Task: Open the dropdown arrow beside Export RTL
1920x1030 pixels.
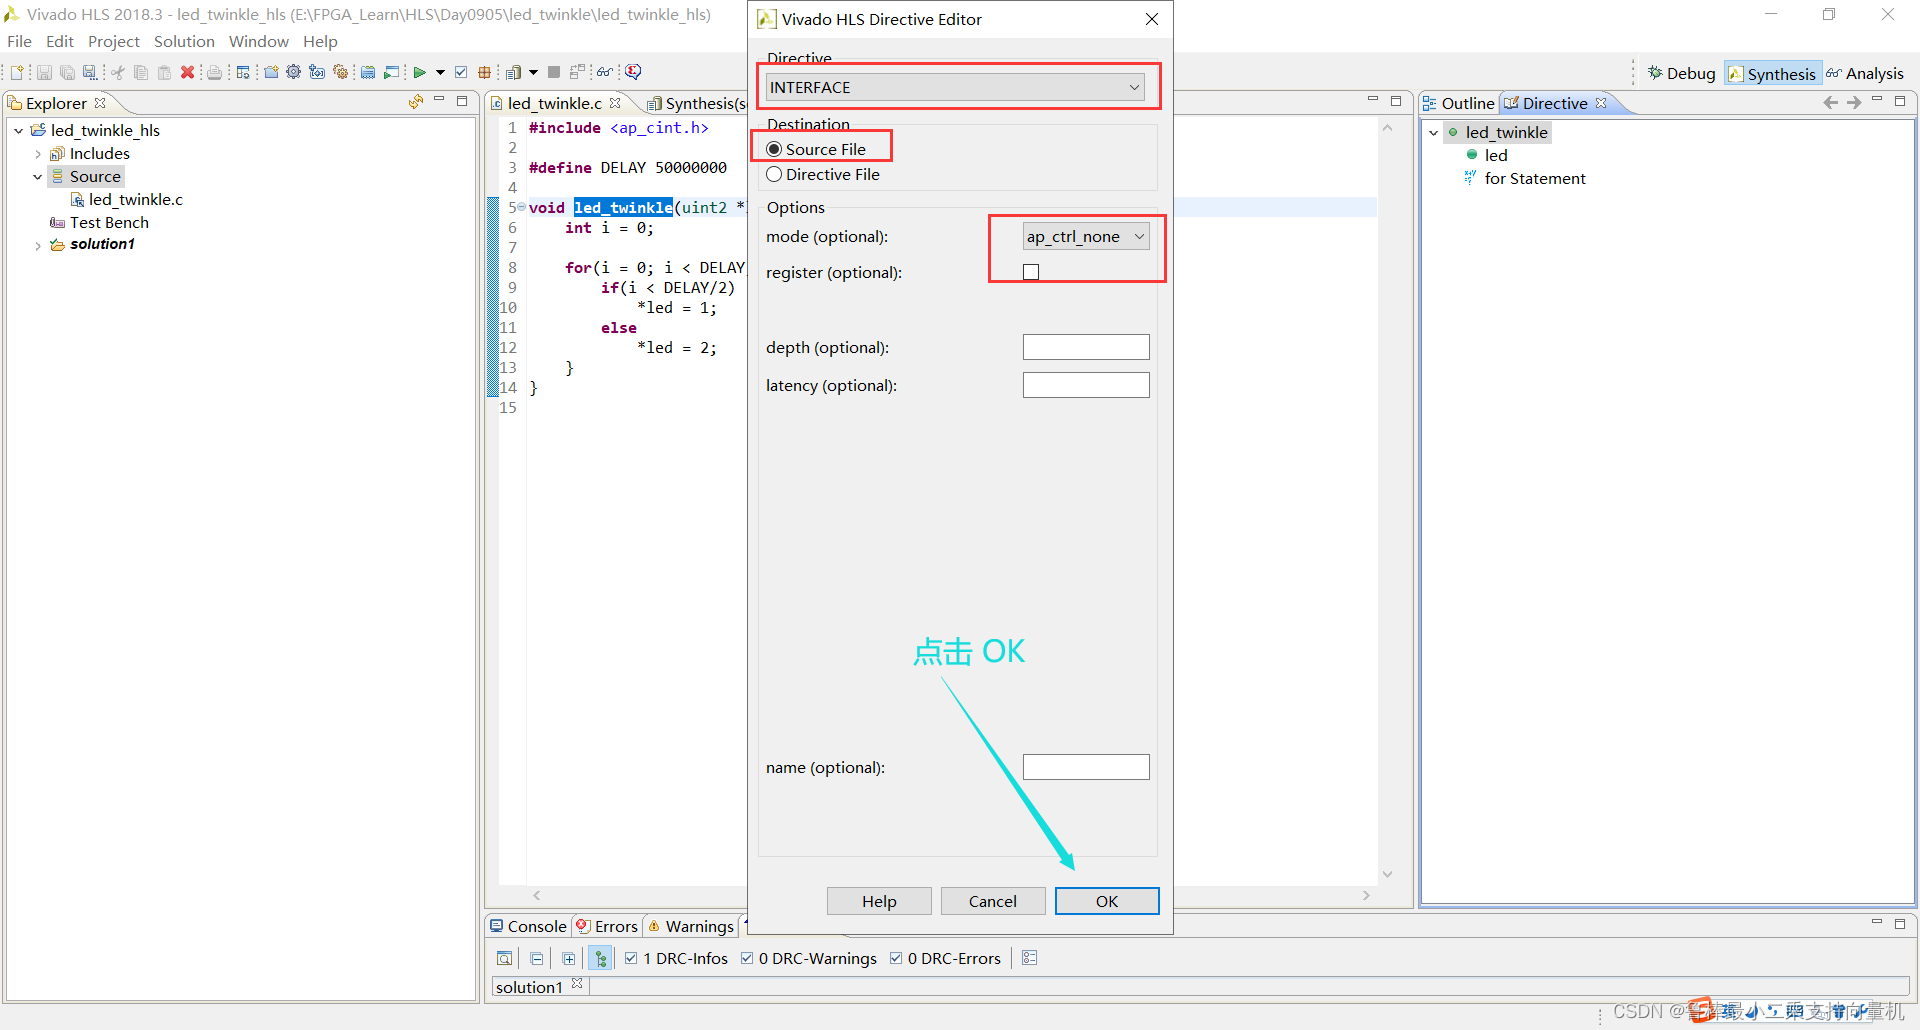Action: coord(533,72)
